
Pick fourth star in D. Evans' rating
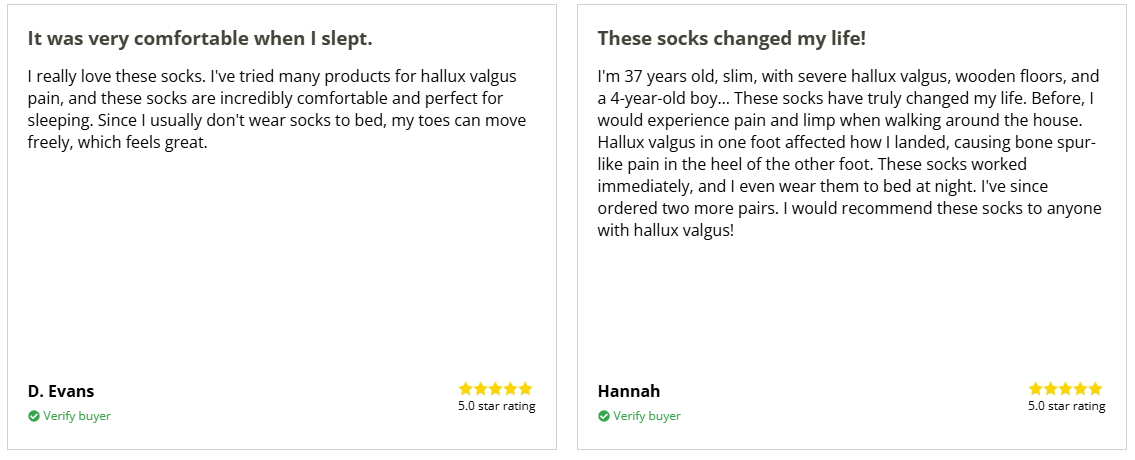pos(511,389)
